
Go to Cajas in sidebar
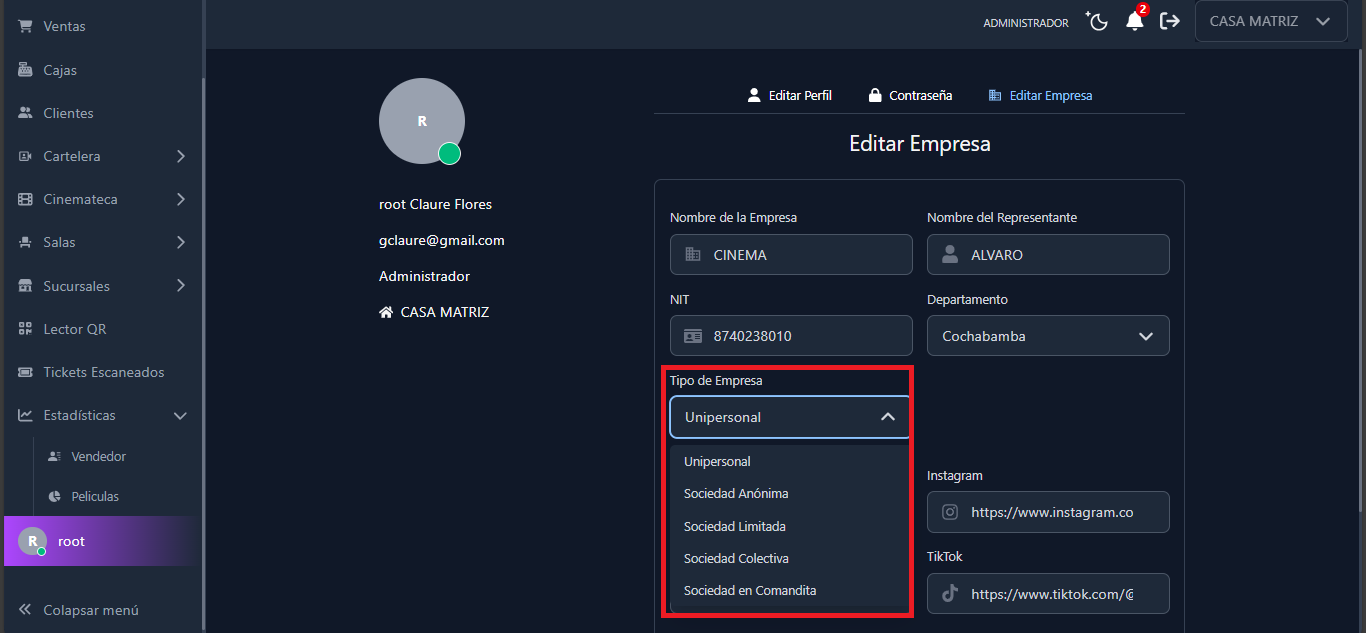(x=60, y=70)
